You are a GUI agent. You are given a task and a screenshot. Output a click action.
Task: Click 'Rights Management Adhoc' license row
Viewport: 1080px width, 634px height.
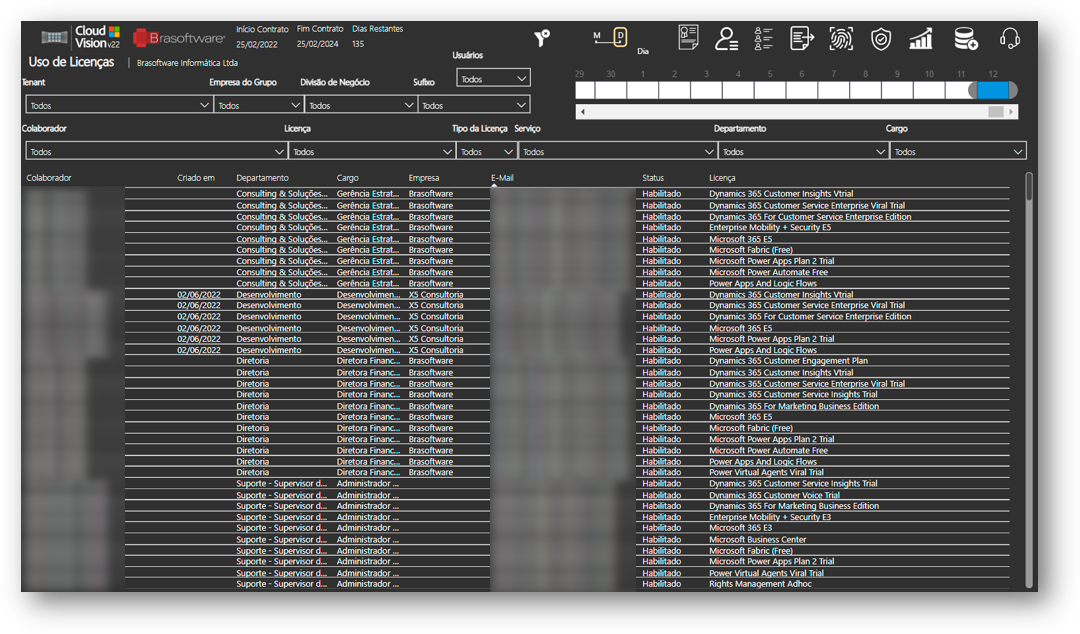760,584
